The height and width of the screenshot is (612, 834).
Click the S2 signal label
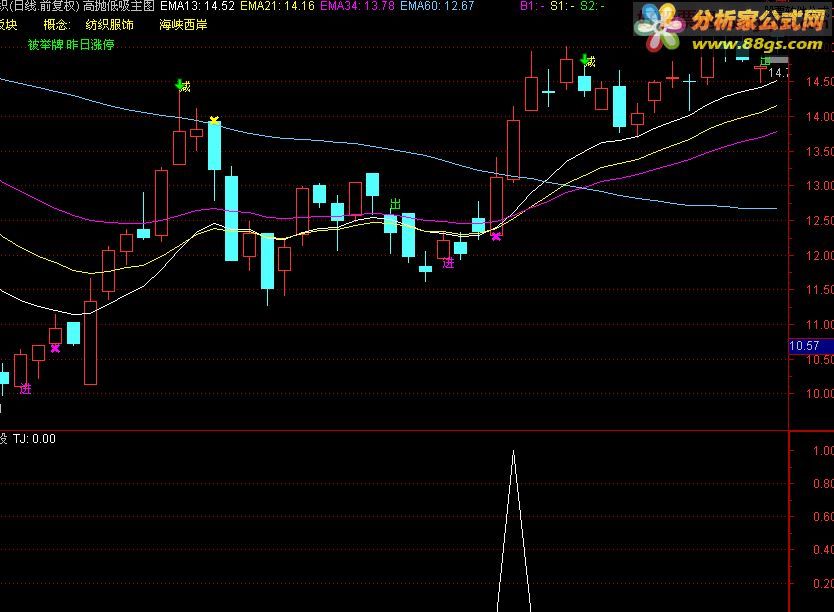tap(592, 6)
